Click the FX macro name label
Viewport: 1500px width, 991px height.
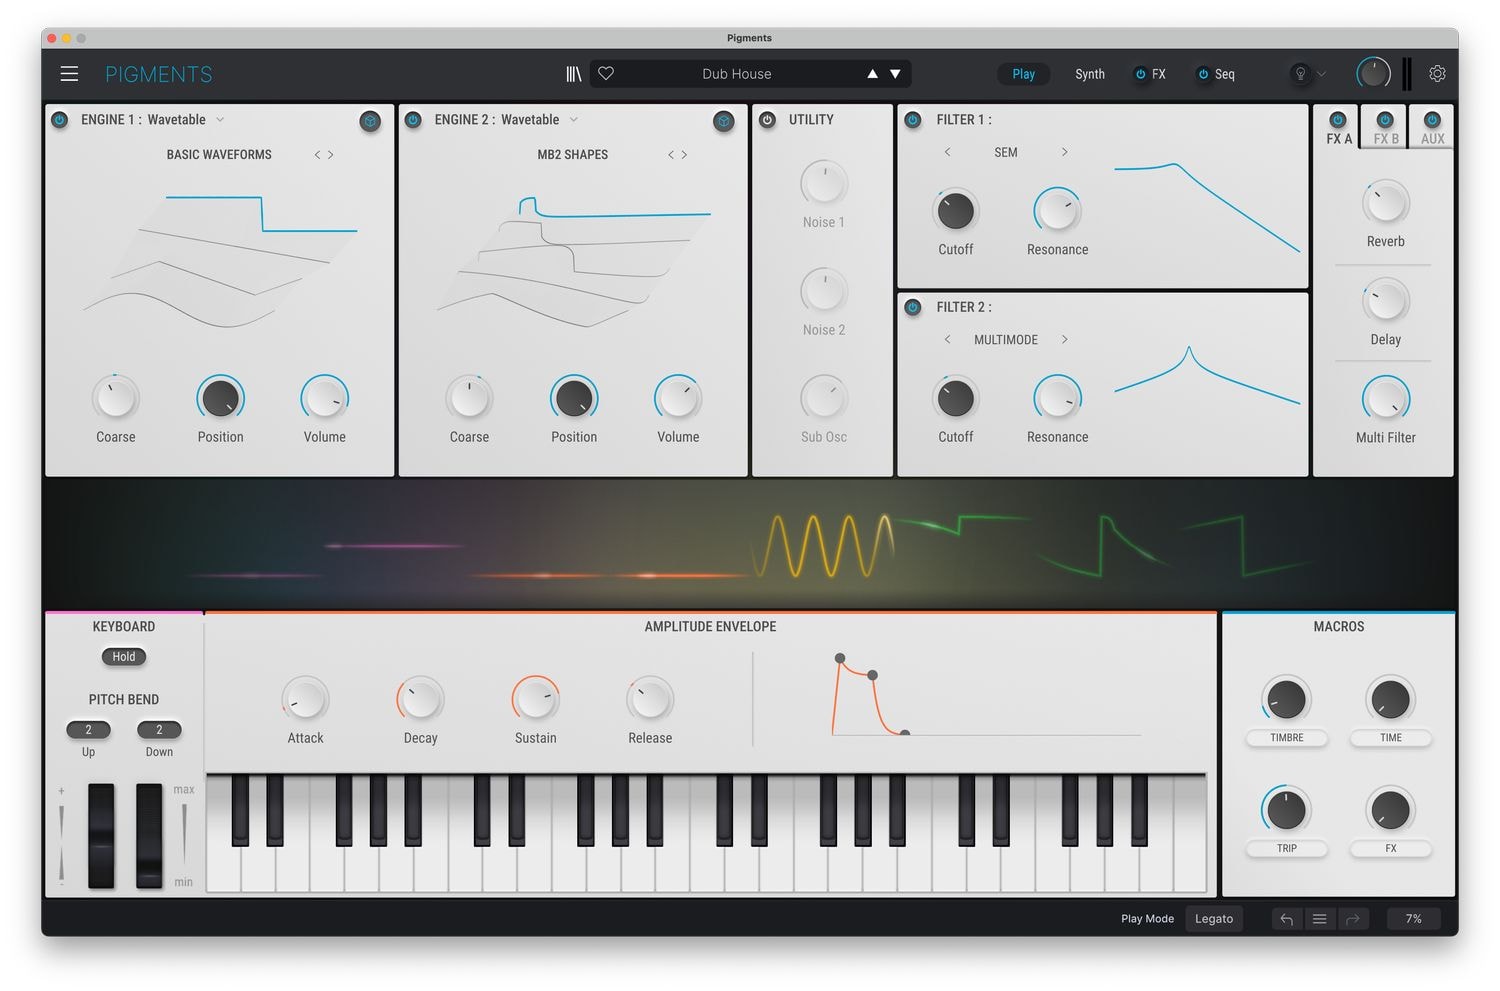click(1391, 848)
